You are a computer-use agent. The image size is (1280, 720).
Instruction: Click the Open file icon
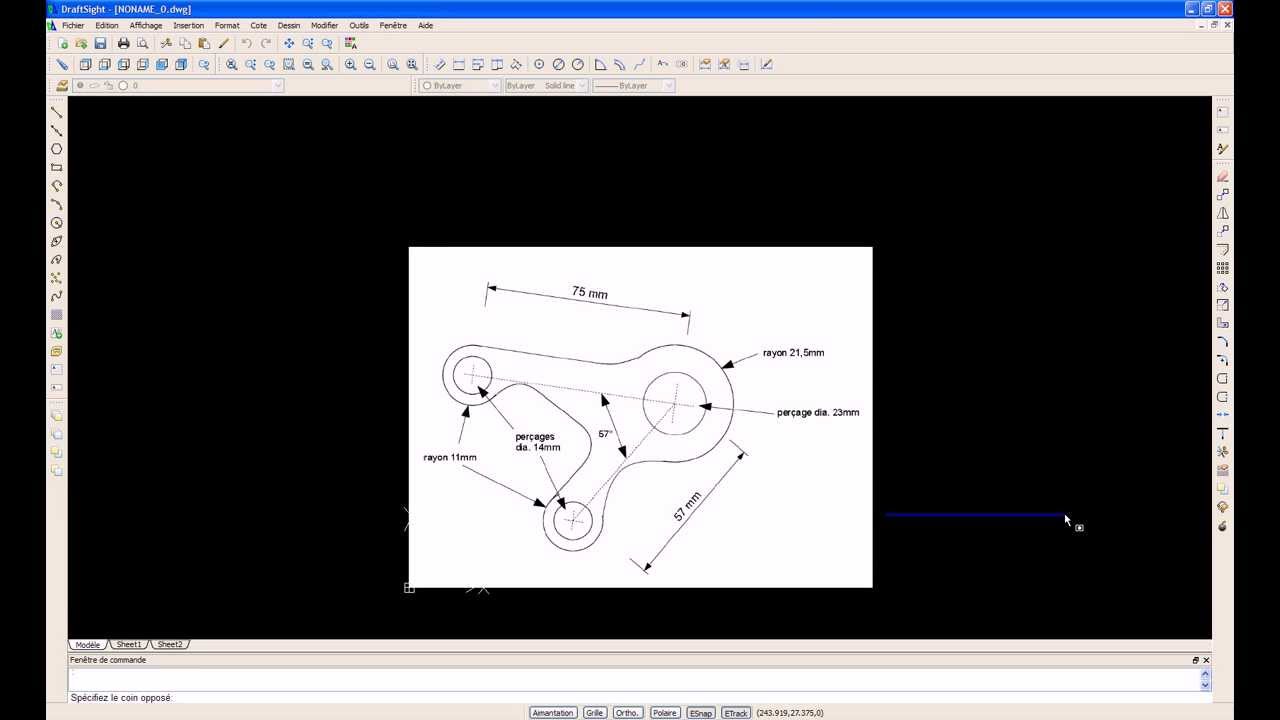(81, 43)
